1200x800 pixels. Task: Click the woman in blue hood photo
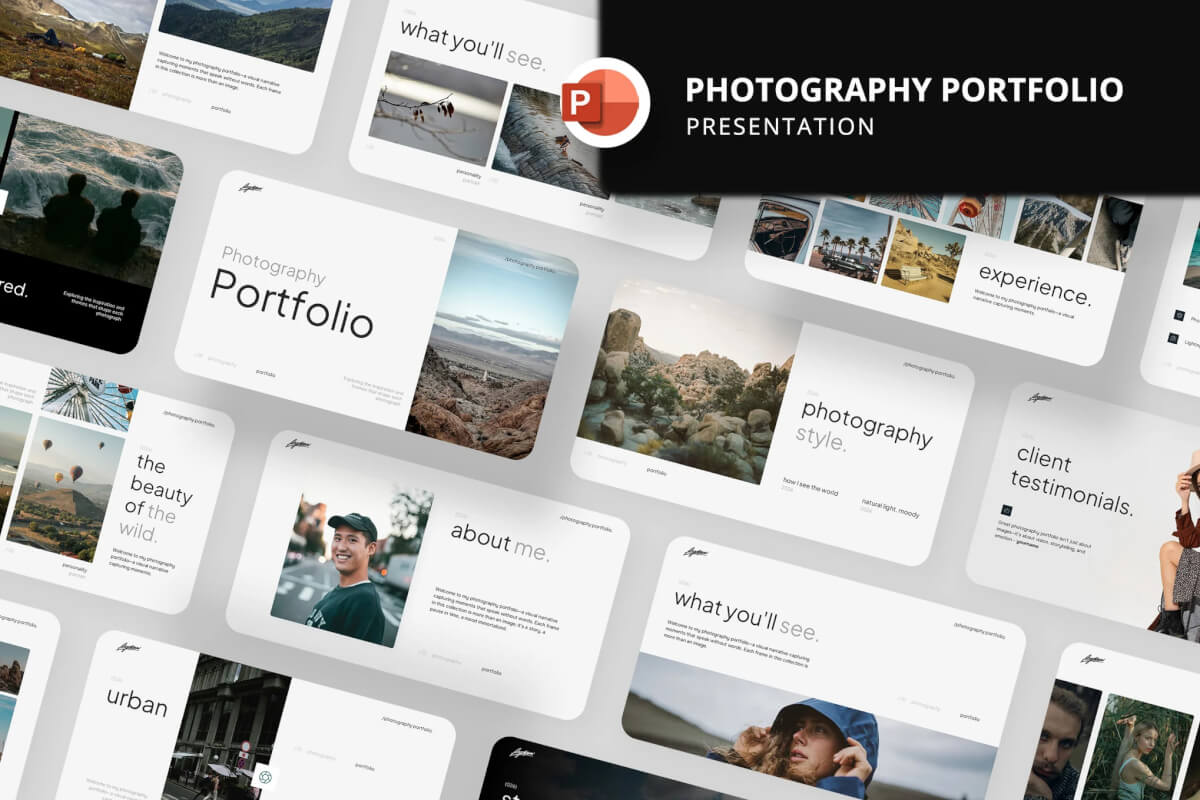[x=808, y=727]
